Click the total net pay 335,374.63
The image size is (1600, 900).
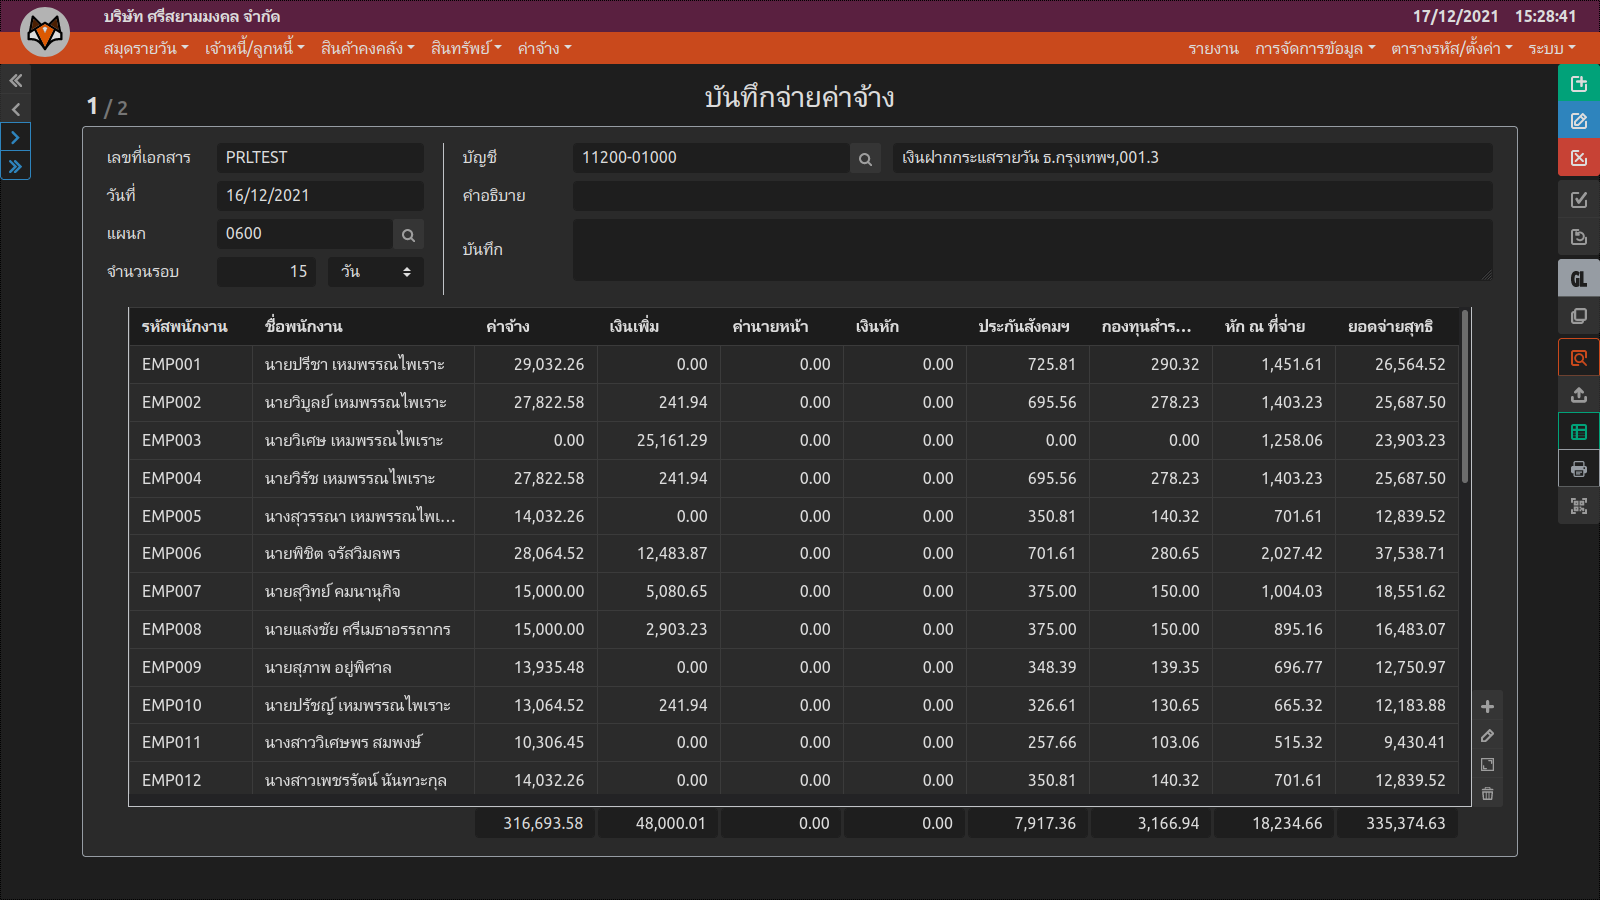[1398, 824]
